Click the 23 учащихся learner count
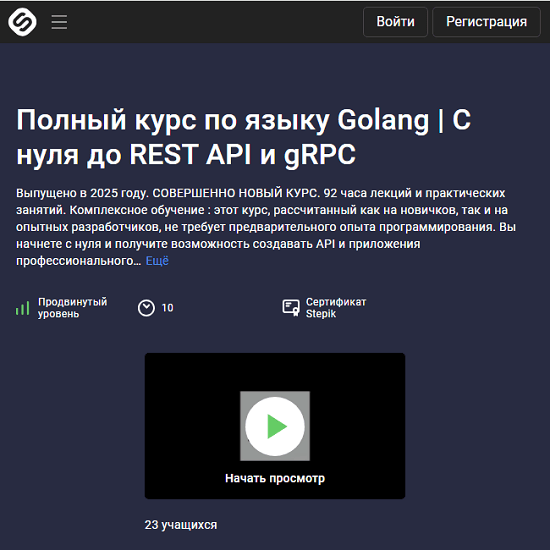The height and width of the screenshot is (550, 550). click(x=181, y=525)
